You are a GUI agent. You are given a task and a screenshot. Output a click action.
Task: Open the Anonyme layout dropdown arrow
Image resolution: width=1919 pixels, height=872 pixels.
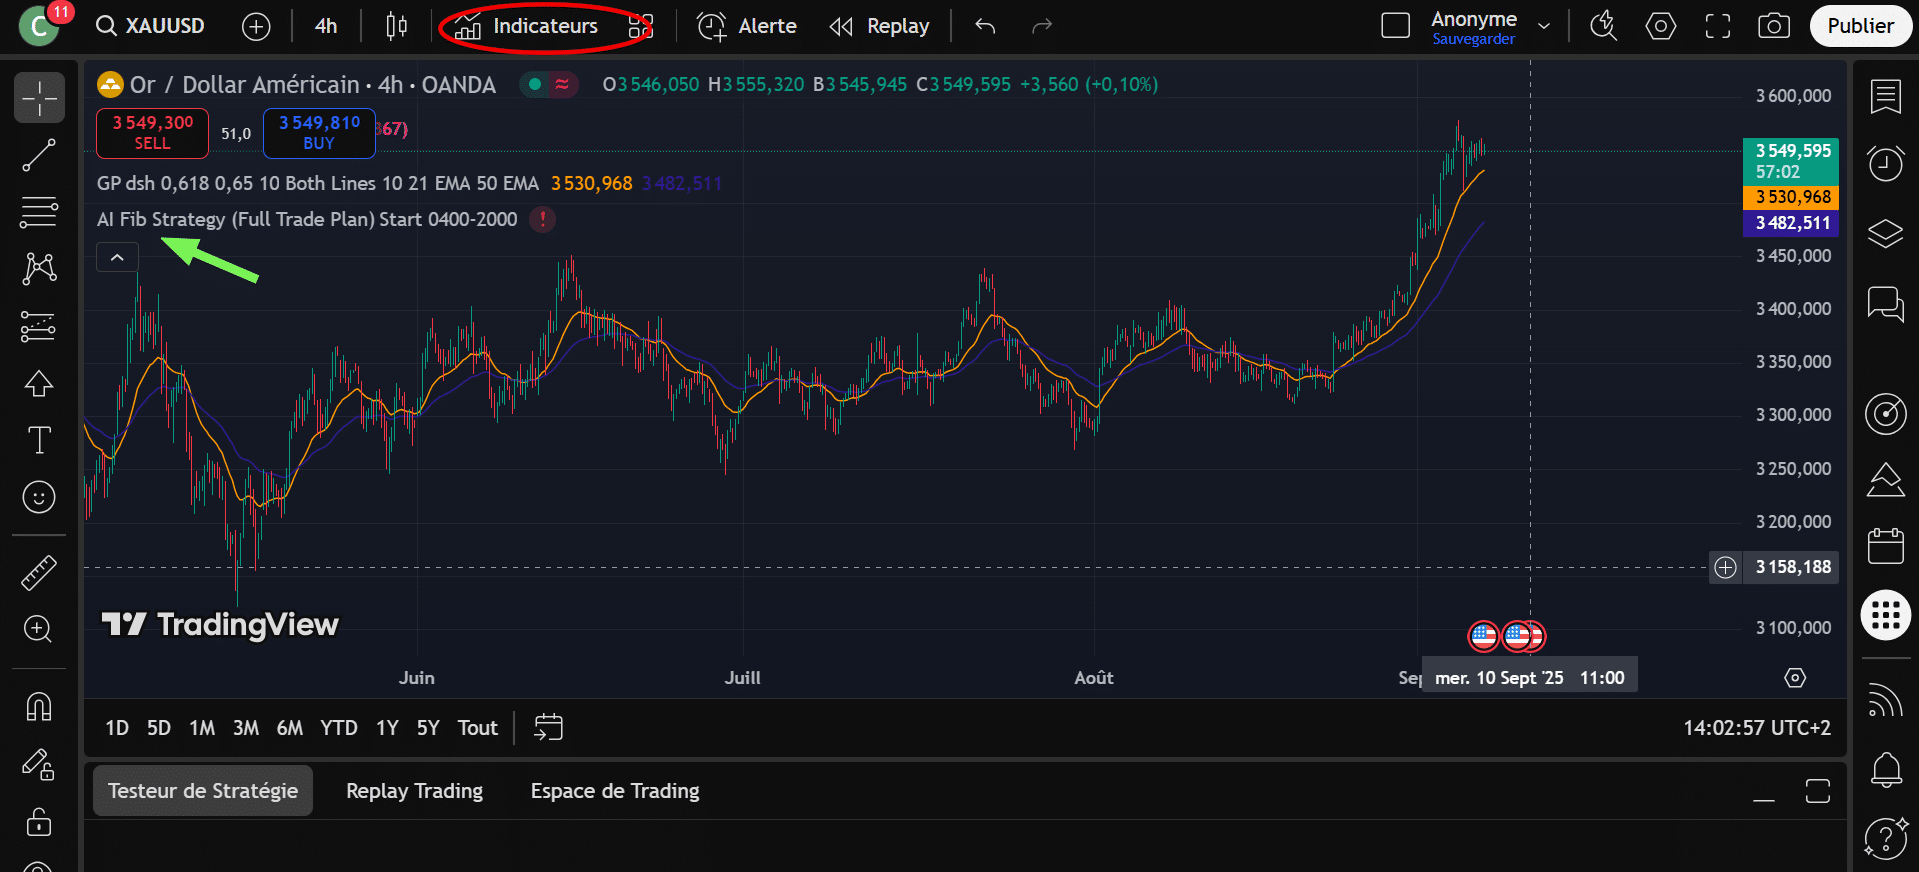pyautogui.click(x=1544, y=26)
